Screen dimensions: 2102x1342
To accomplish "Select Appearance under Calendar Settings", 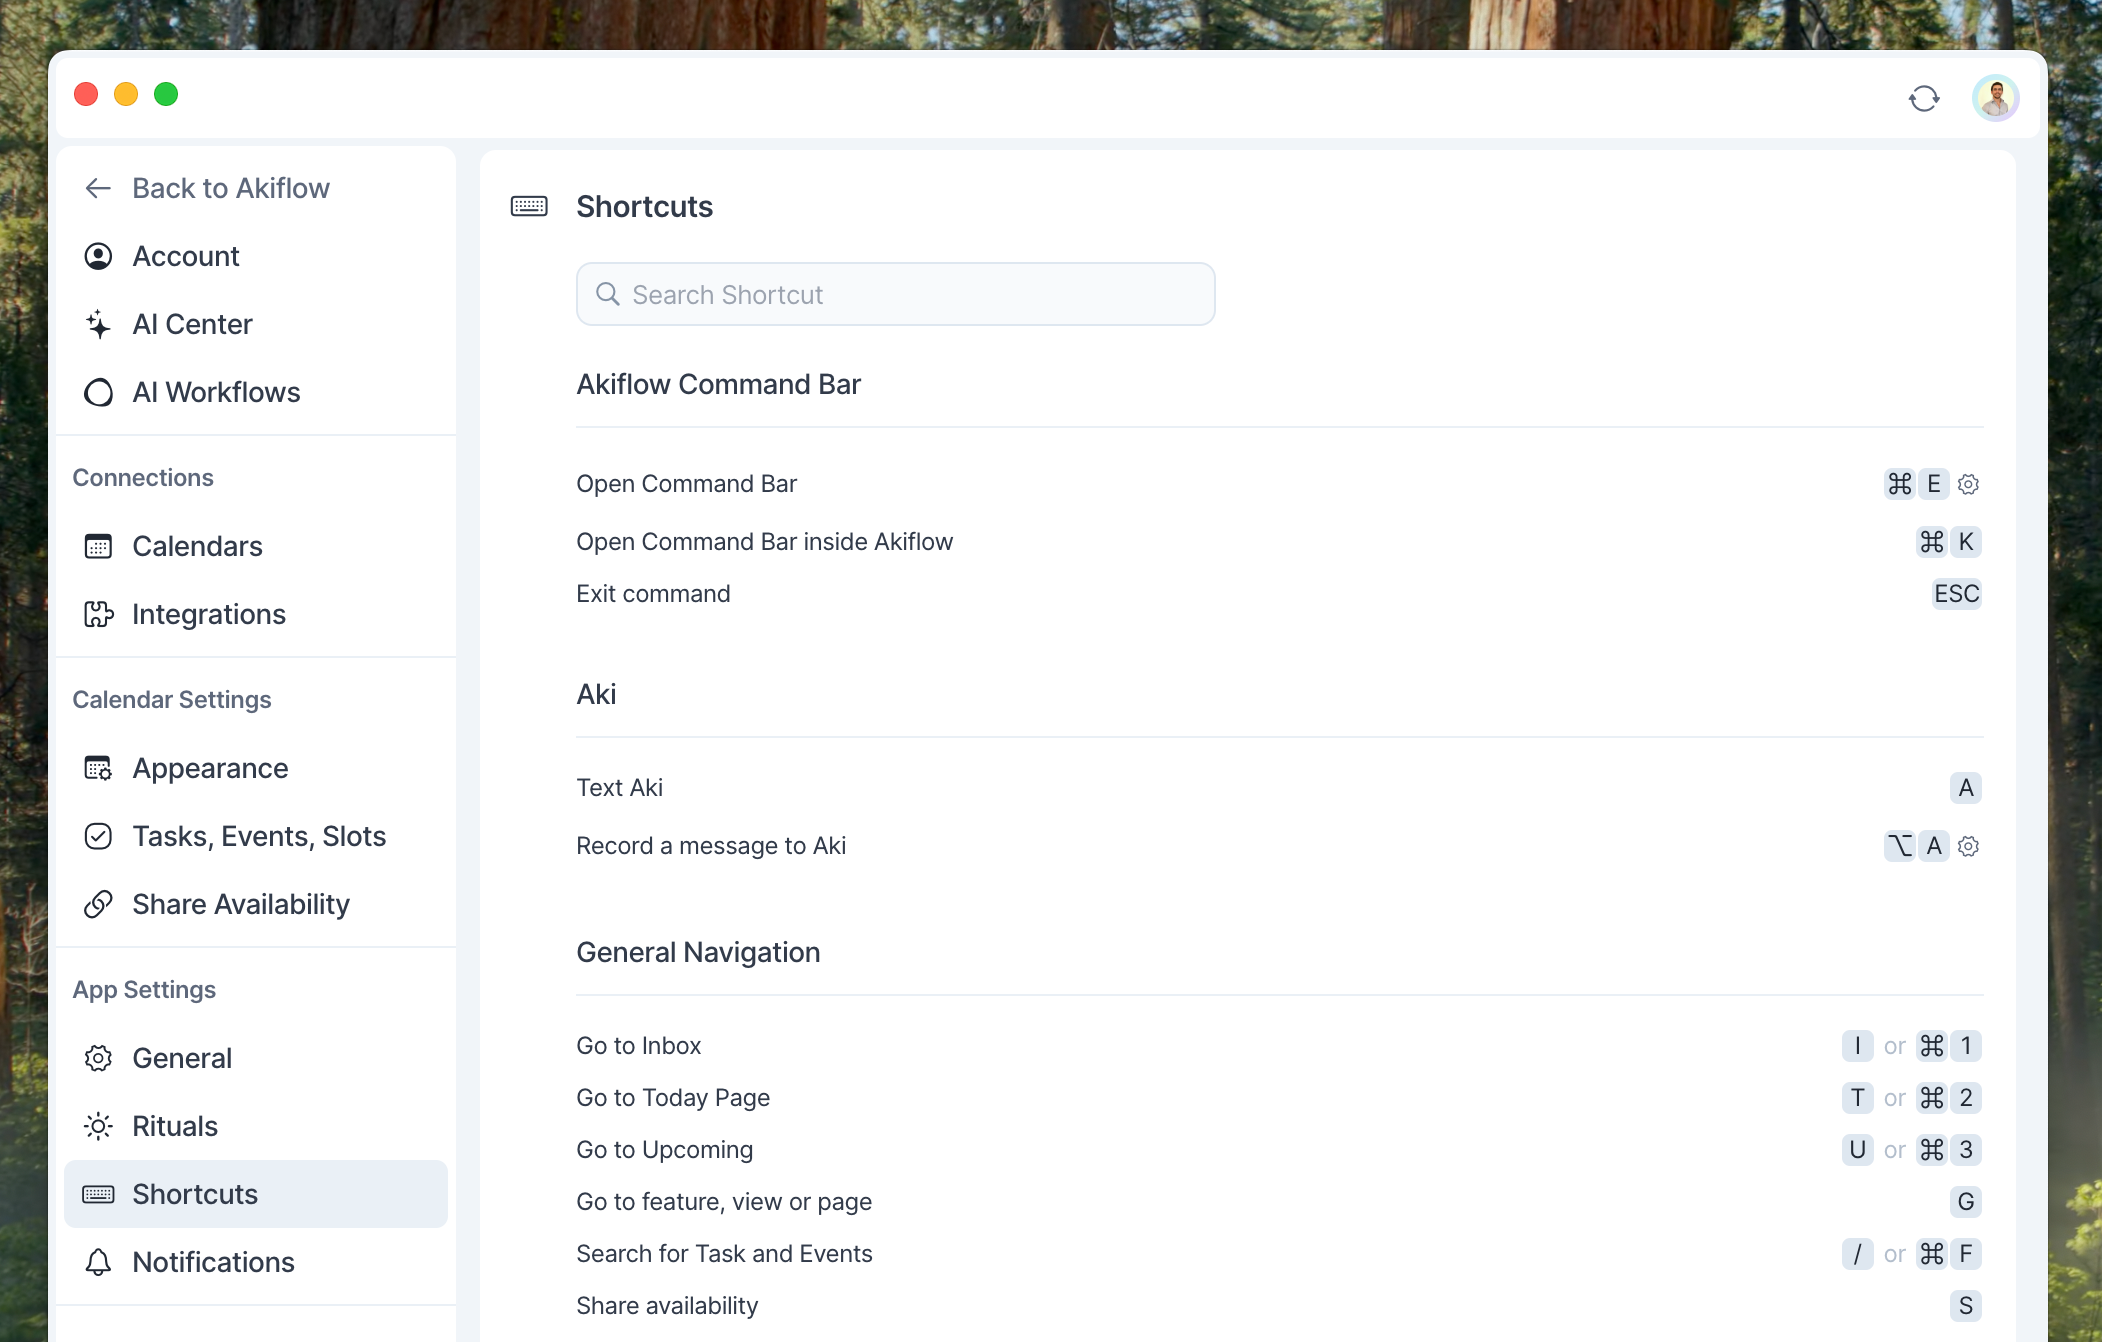I will point(210,768).
